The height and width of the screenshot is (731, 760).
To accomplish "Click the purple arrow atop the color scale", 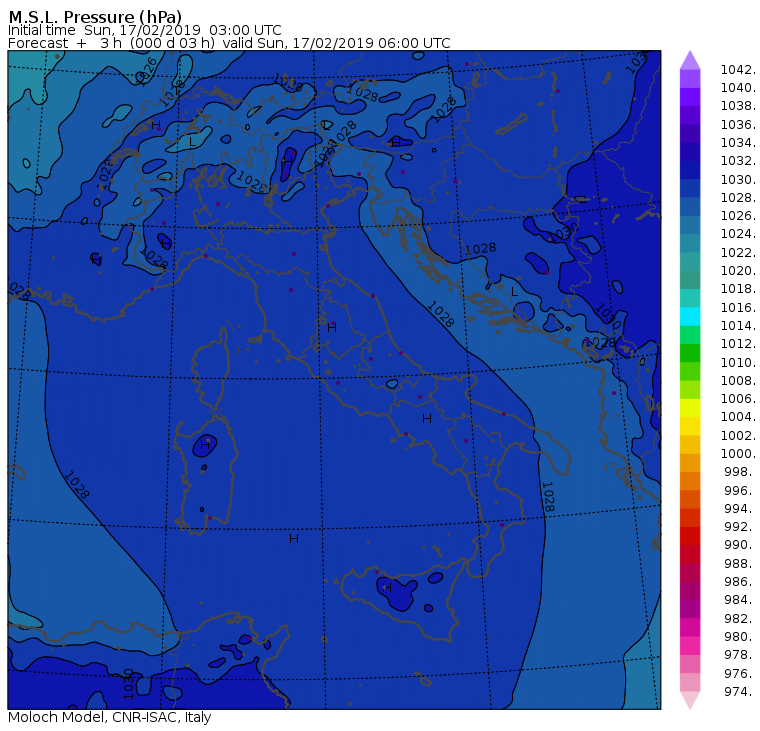I will [690, 60].
